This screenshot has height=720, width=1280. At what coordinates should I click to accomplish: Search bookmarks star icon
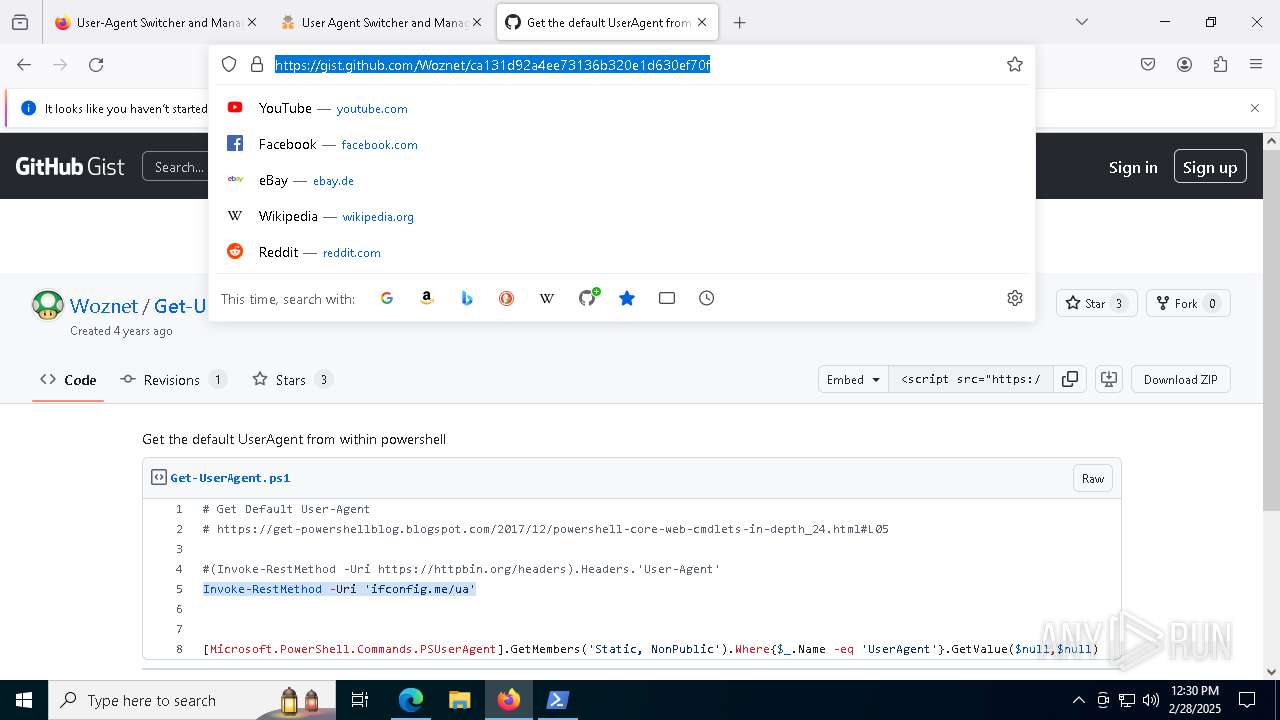point(627,298)
